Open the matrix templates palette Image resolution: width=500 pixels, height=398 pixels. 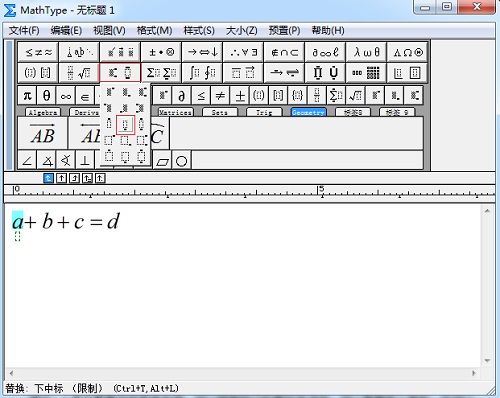[366, 73]
